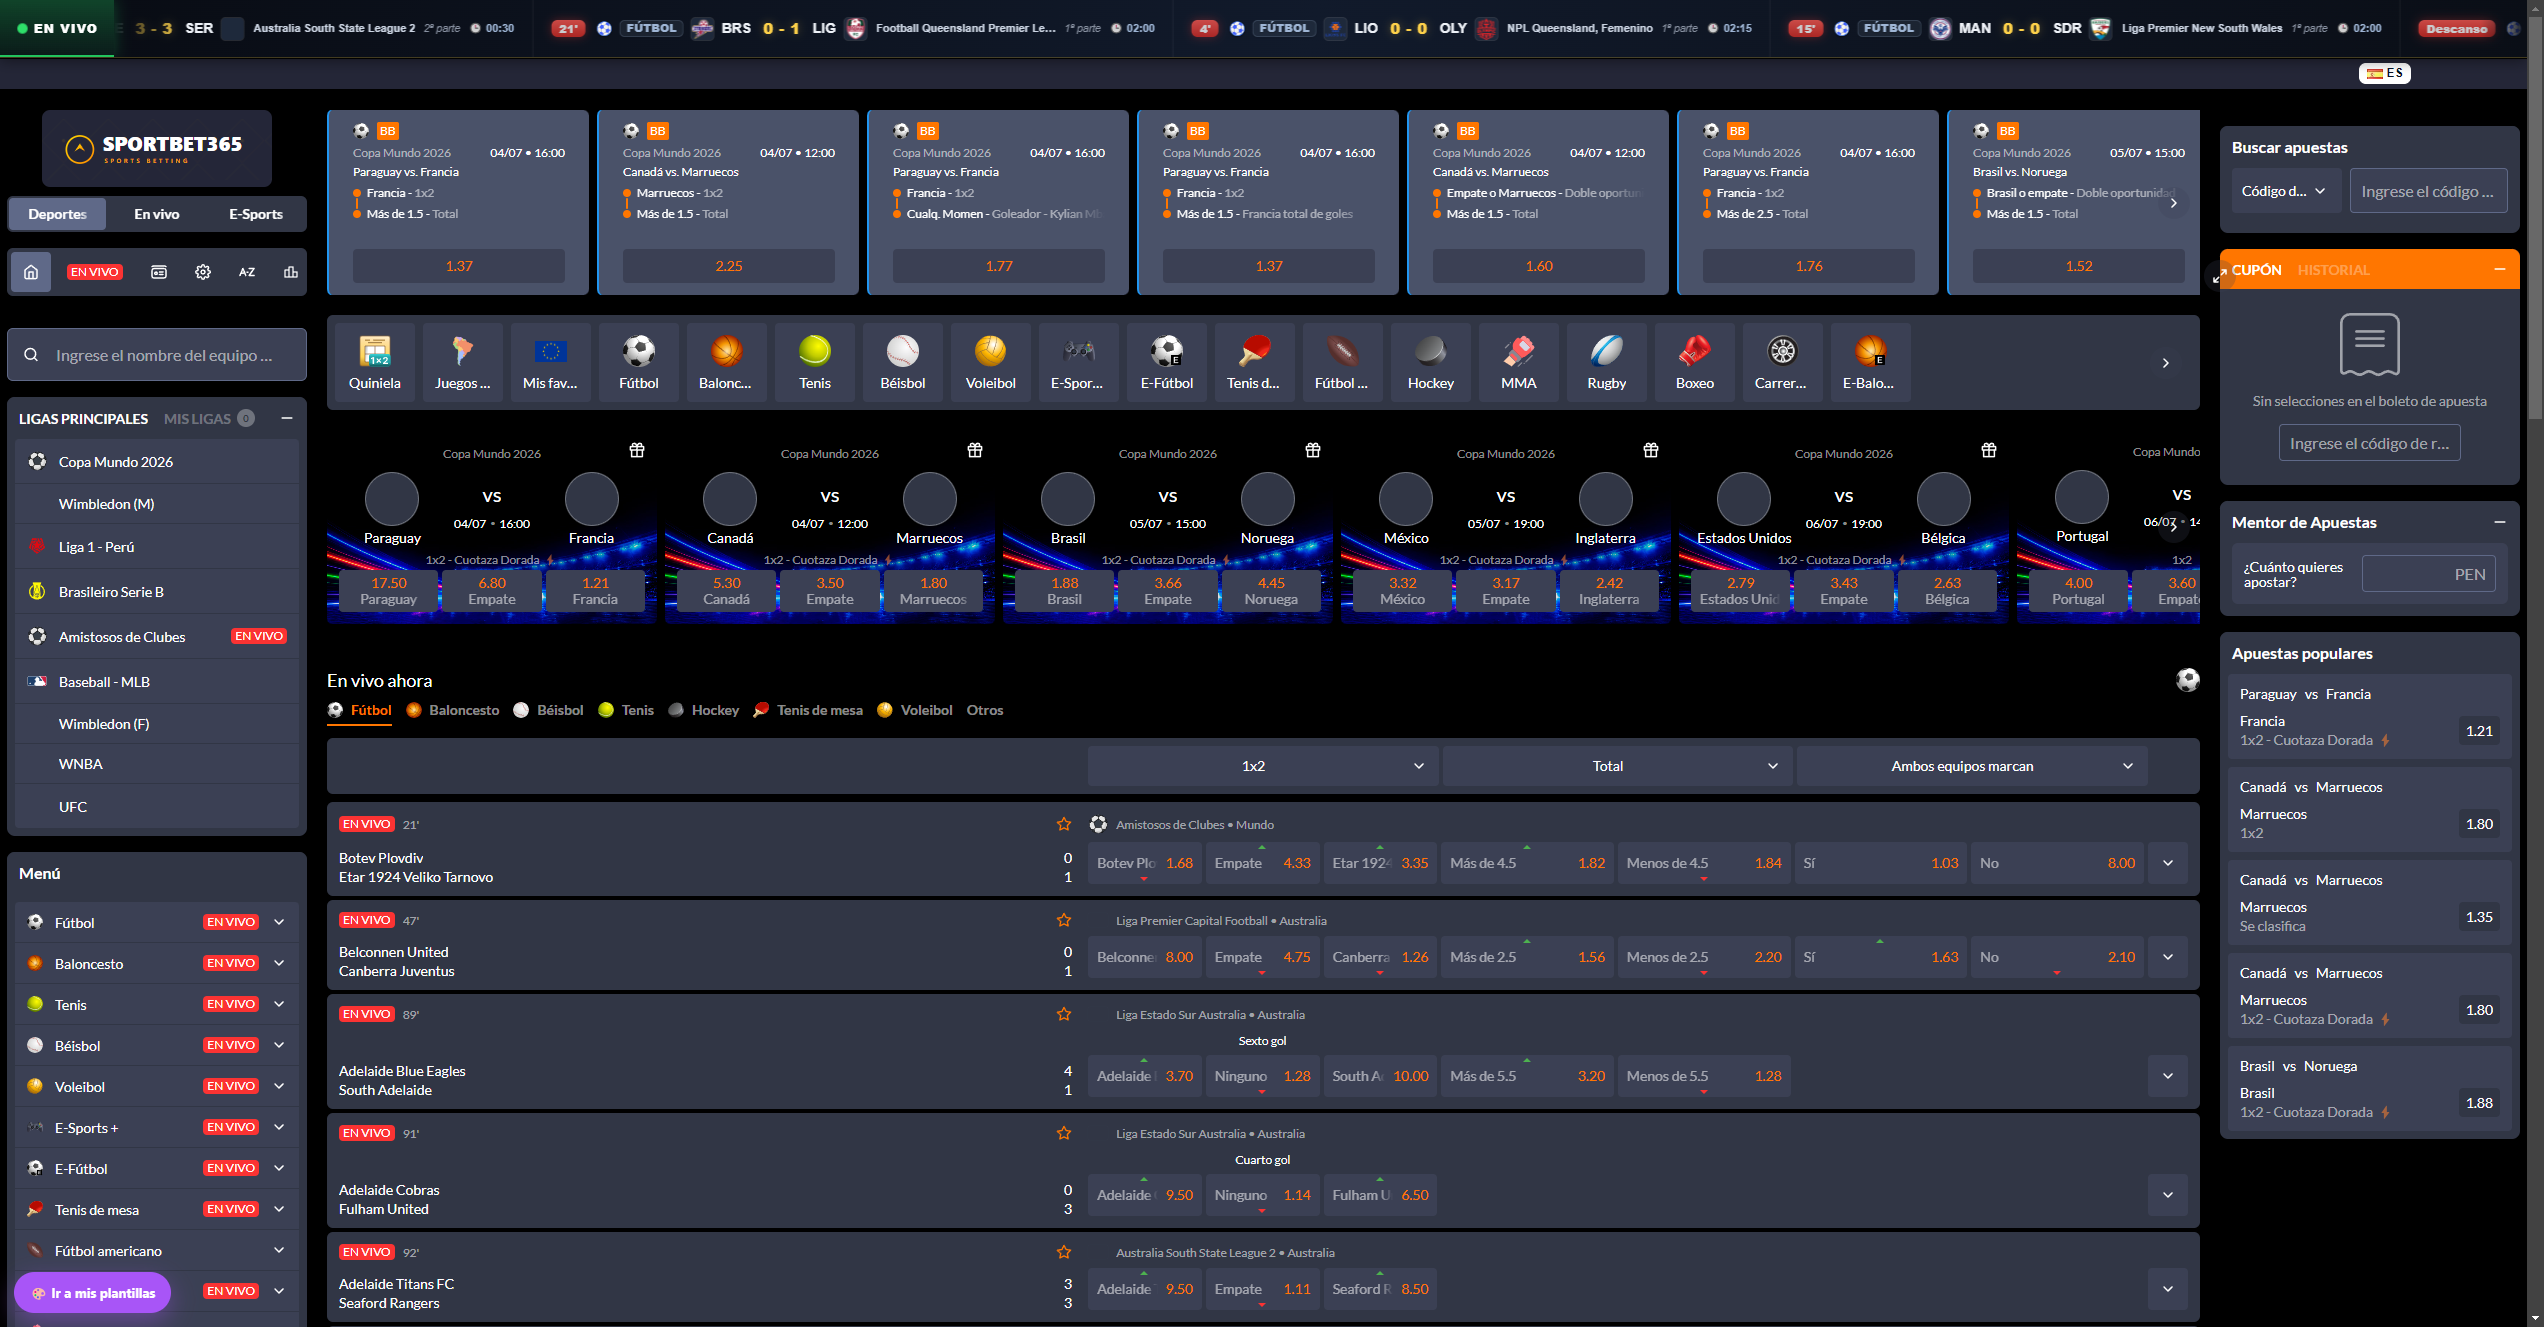
Task: Expand the Fútbol menu row chevron
Action: pyautogui.click(x=279, y=922)
